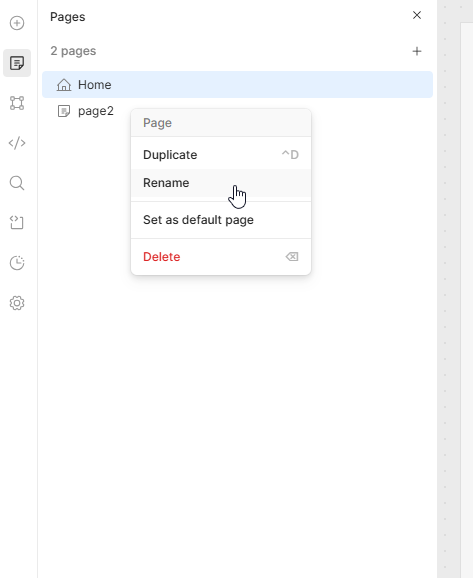Choose Delete from the context menu
The width and height of the screenshot is (473, 578).
click(221, 257)
